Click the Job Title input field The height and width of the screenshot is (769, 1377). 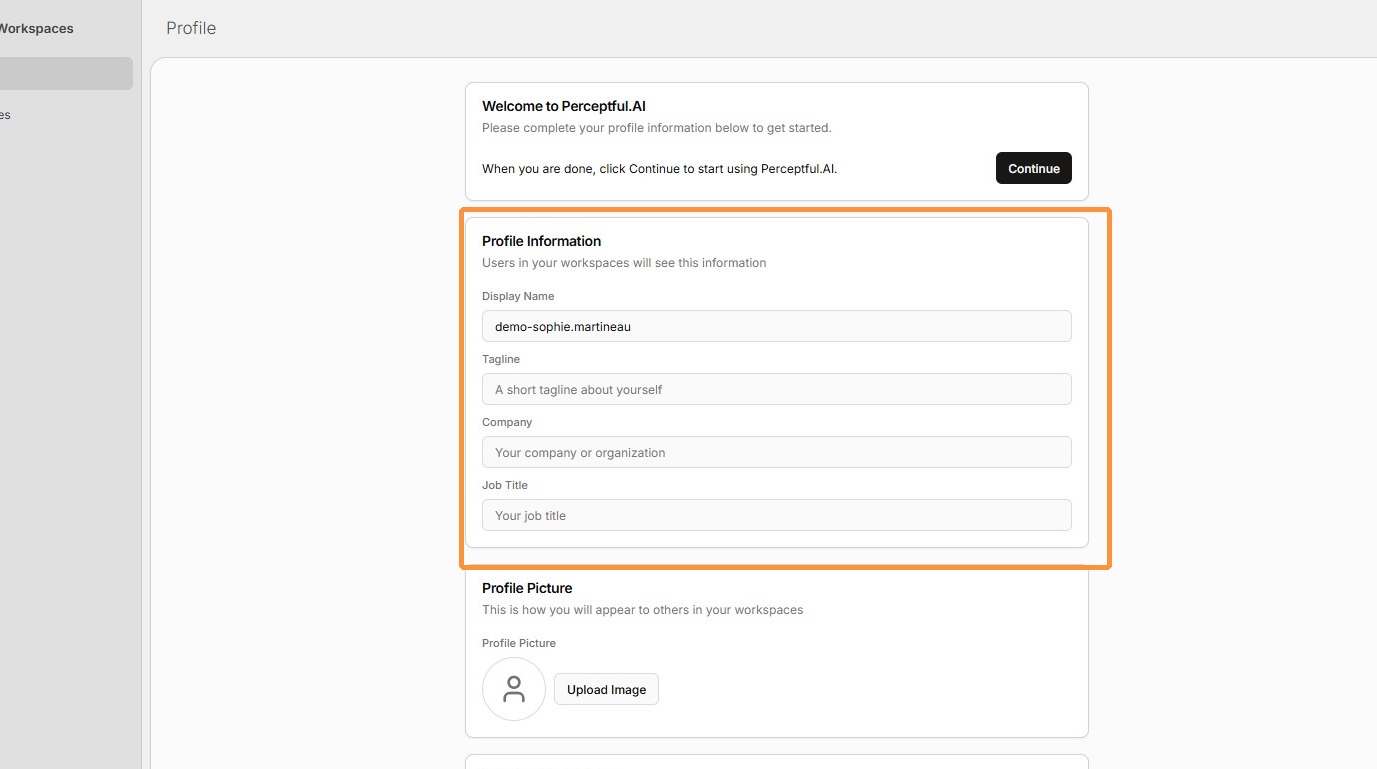pos(776,515)
